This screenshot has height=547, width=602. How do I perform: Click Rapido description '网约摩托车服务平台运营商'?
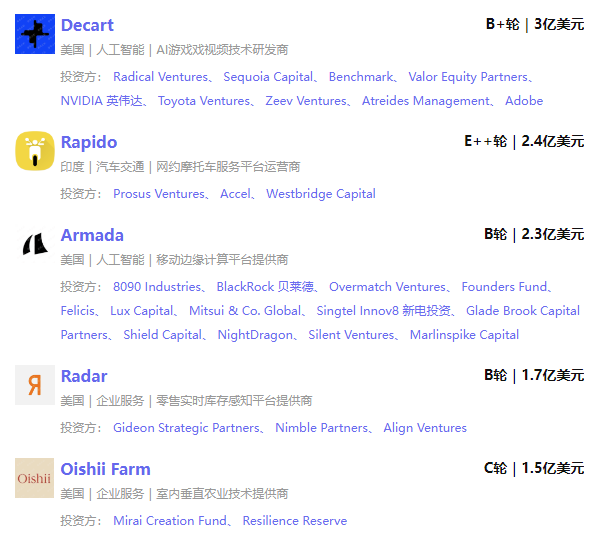(228, 167)
